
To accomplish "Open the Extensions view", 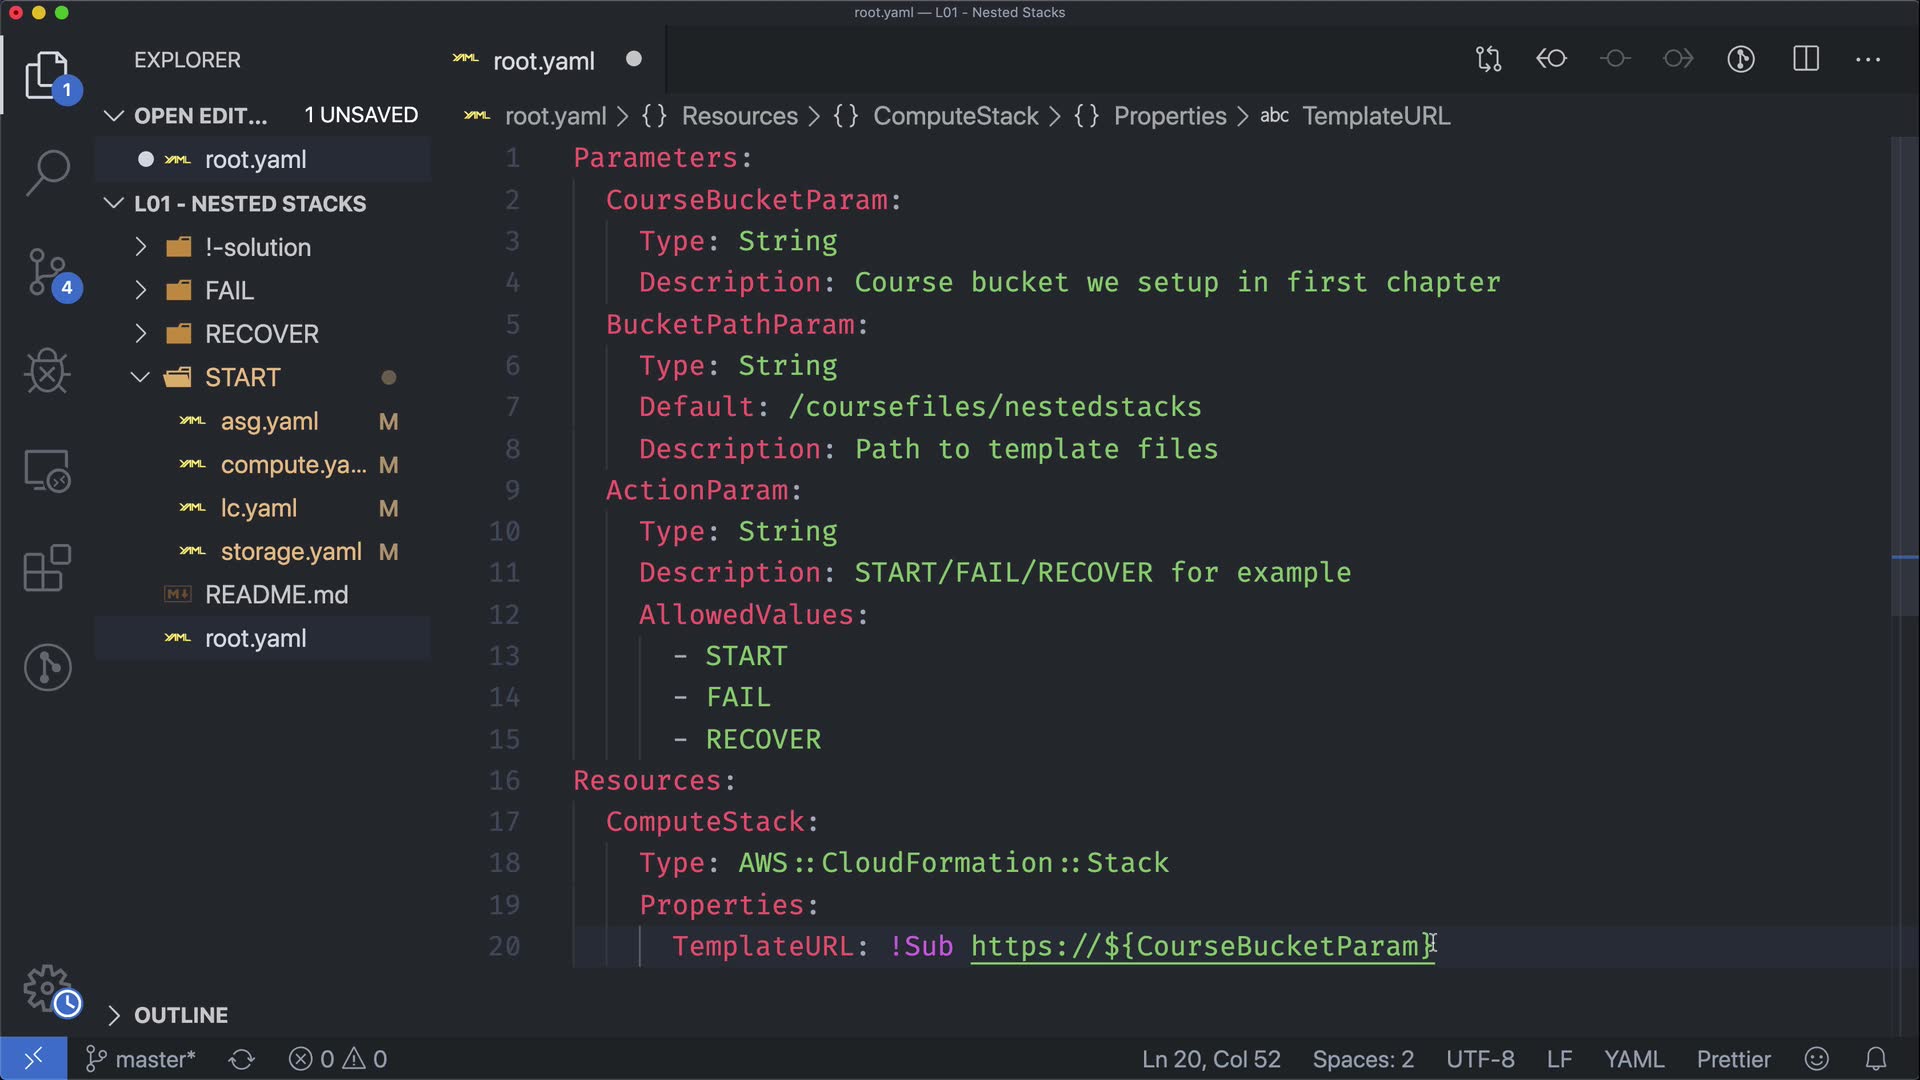I will click(47, 568).
